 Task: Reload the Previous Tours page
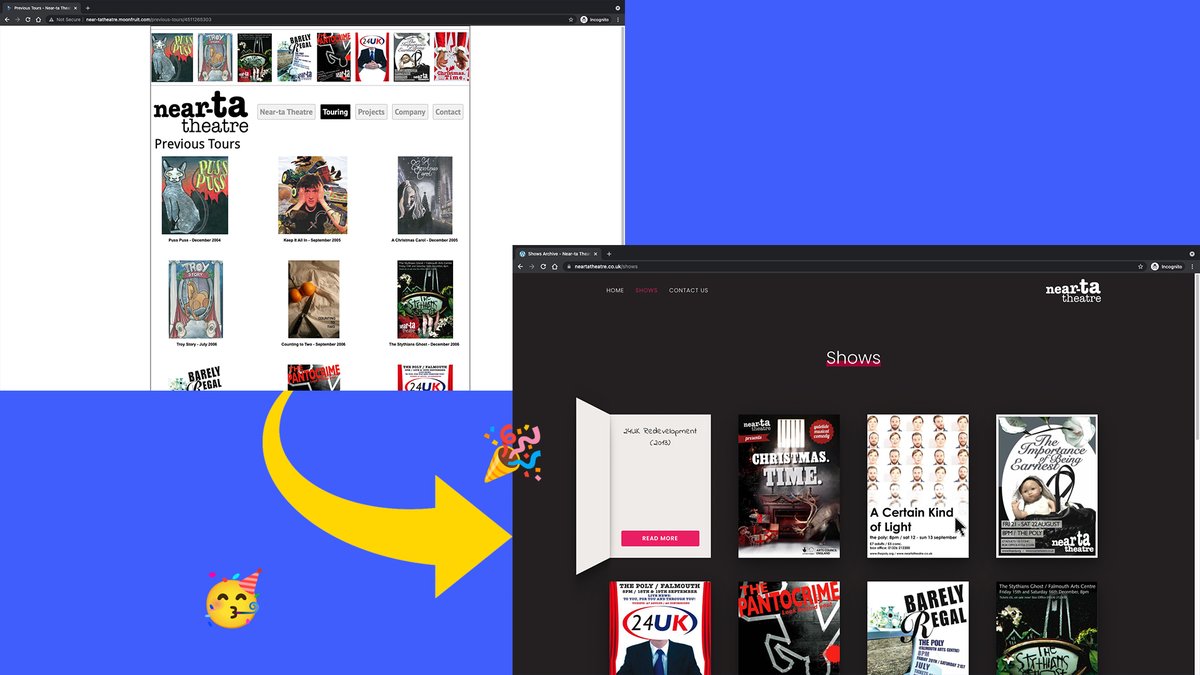click(28, 19)
